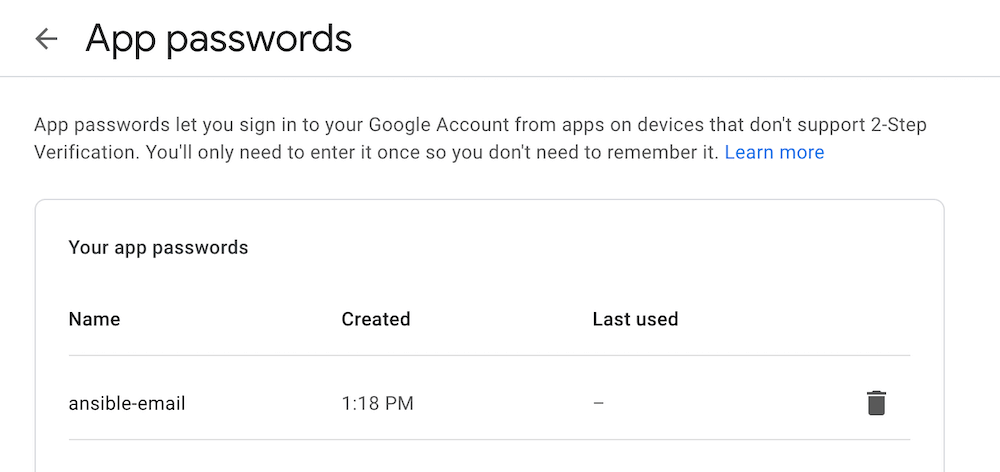The image size is (1000, 472).
Task: Click the Created column header
Action: [376, 320]
